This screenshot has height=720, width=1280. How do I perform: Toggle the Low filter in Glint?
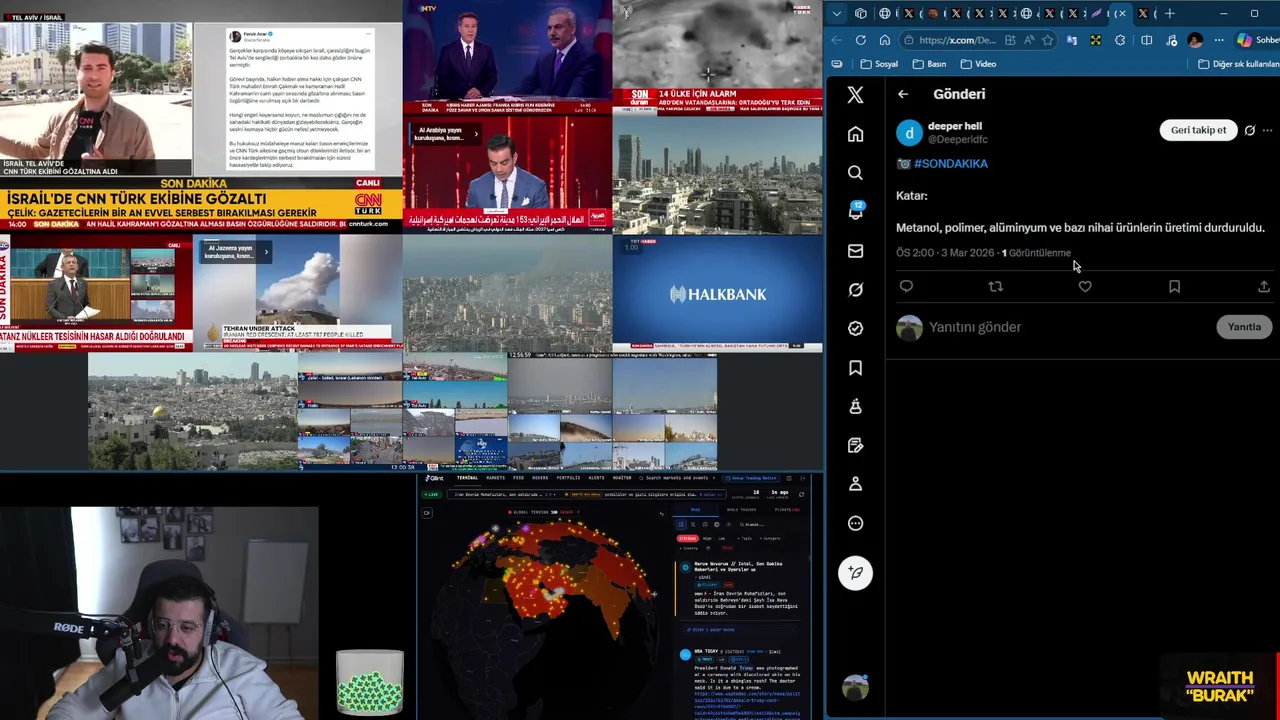pyautogui.click(x=721, y=538)
